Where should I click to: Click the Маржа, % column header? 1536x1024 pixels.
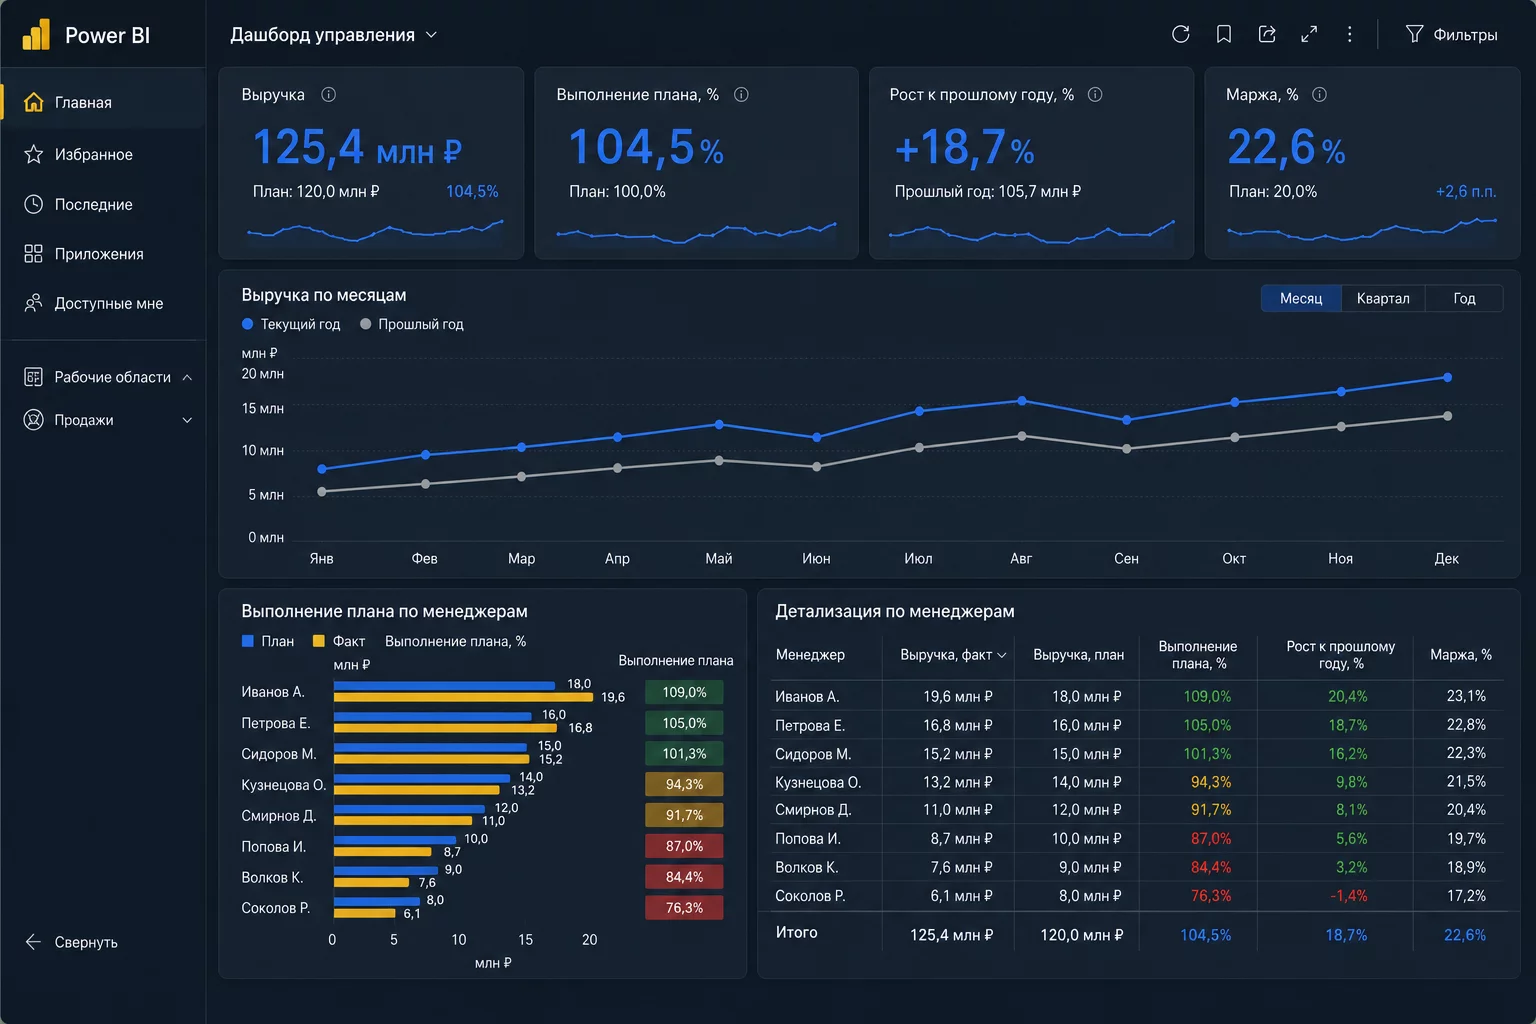[1460, 655]
